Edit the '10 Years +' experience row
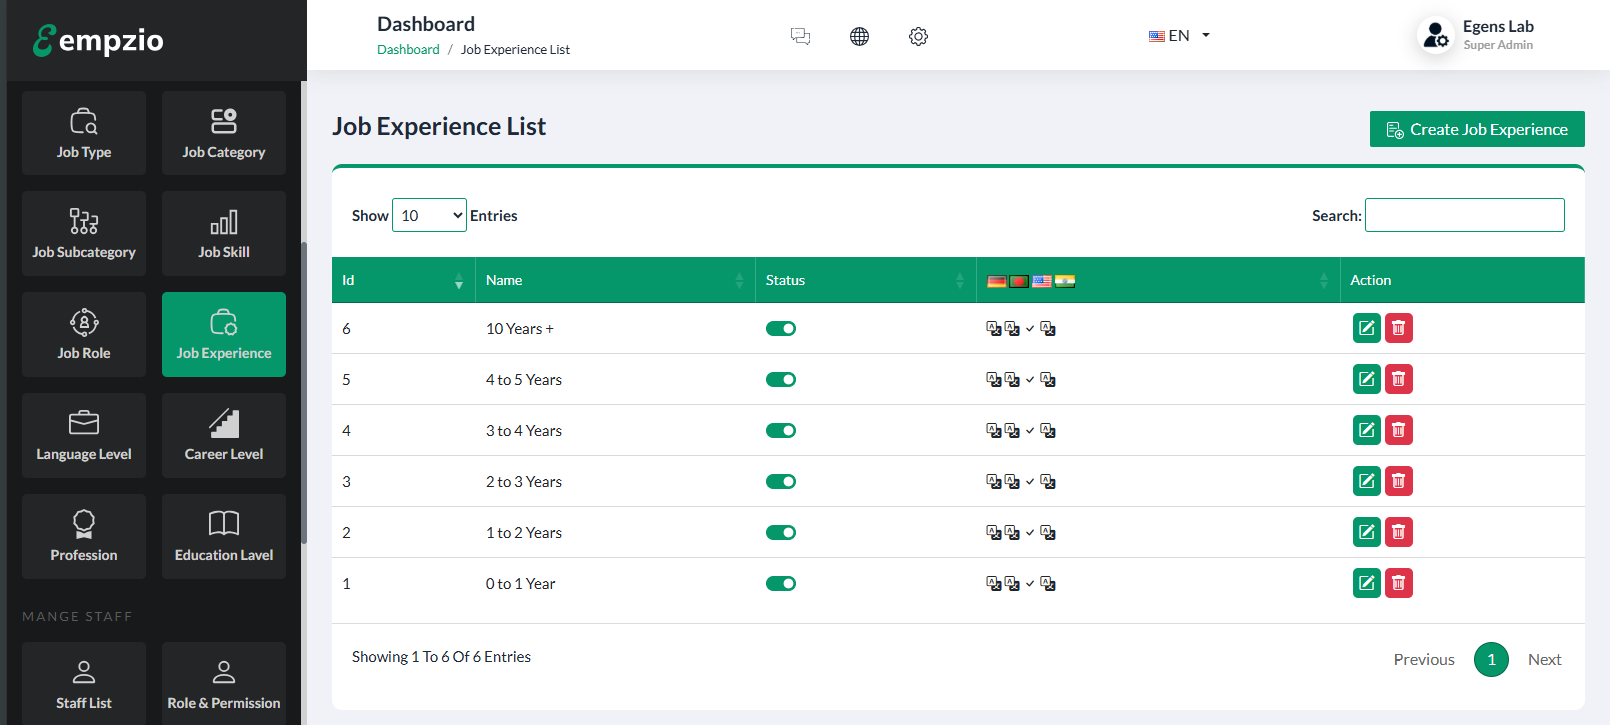 pos(1366,328)
